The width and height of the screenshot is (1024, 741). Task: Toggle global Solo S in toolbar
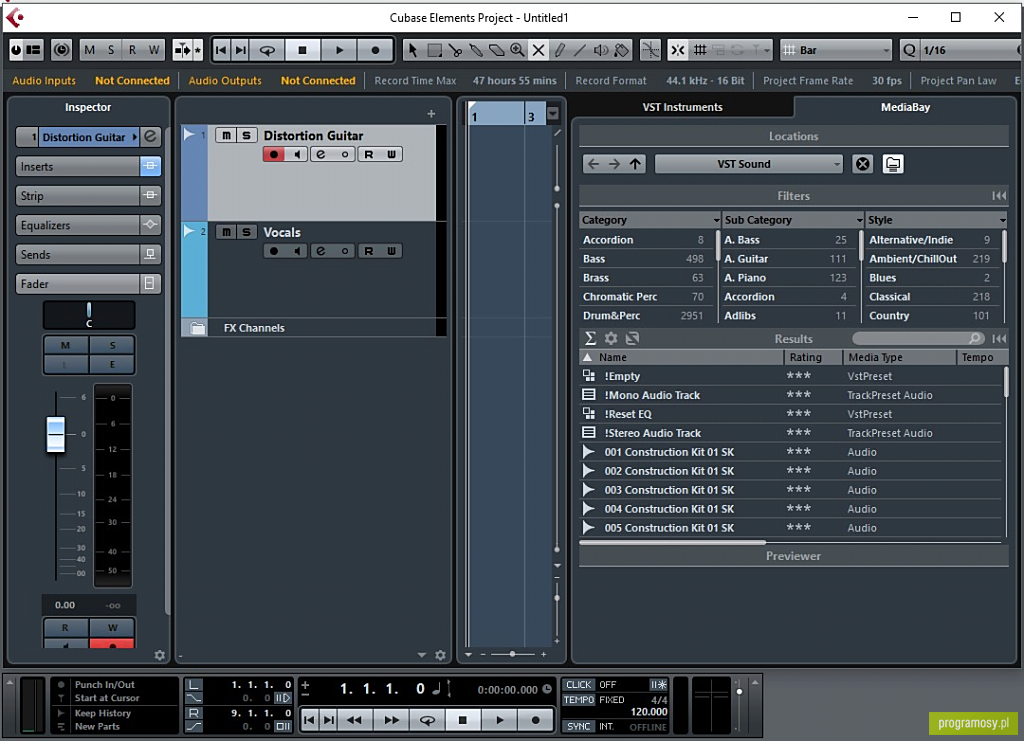pos(111,50)
